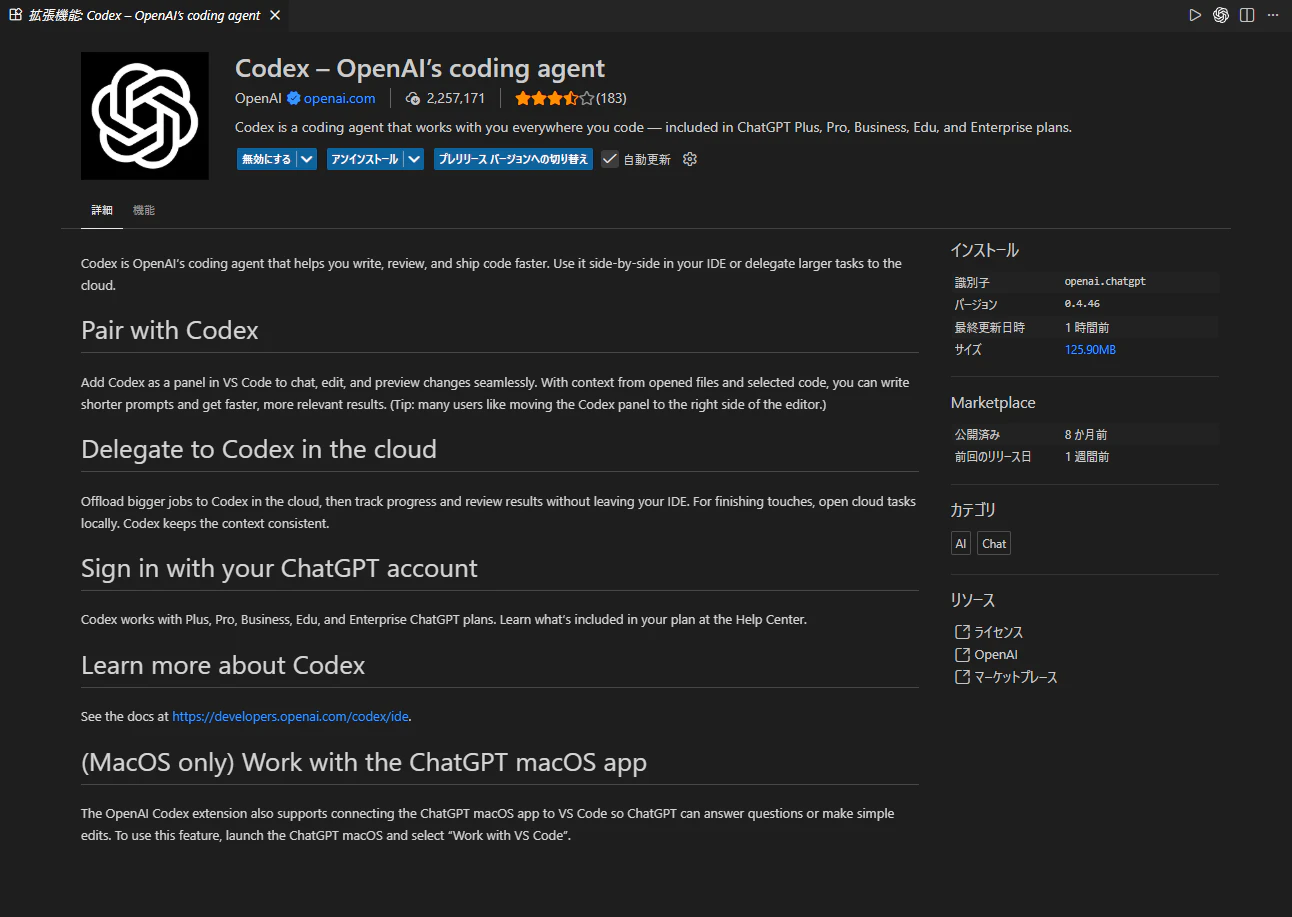Click the last release value 1 週間前
1292x917 pixels.
1087,457
